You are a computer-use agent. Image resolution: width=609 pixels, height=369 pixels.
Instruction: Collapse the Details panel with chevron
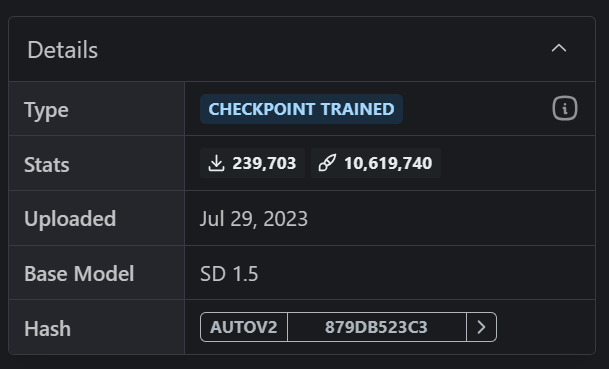coord(559,49)
